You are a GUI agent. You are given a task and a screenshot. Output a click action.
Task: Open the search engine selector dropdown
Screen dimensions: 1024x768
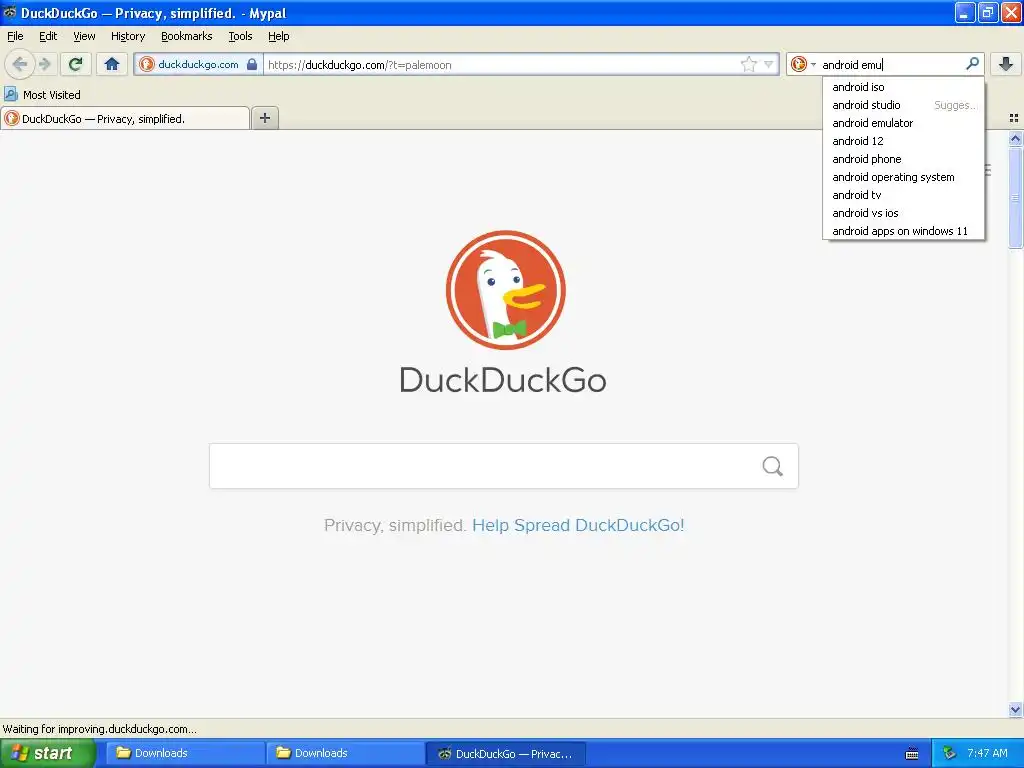click(x=803, y=64)
